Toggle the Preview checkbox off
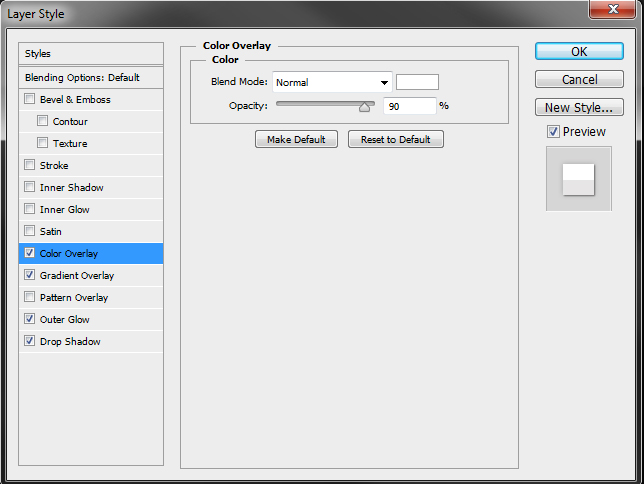644x484 pixels. click(x=553, y=131)
